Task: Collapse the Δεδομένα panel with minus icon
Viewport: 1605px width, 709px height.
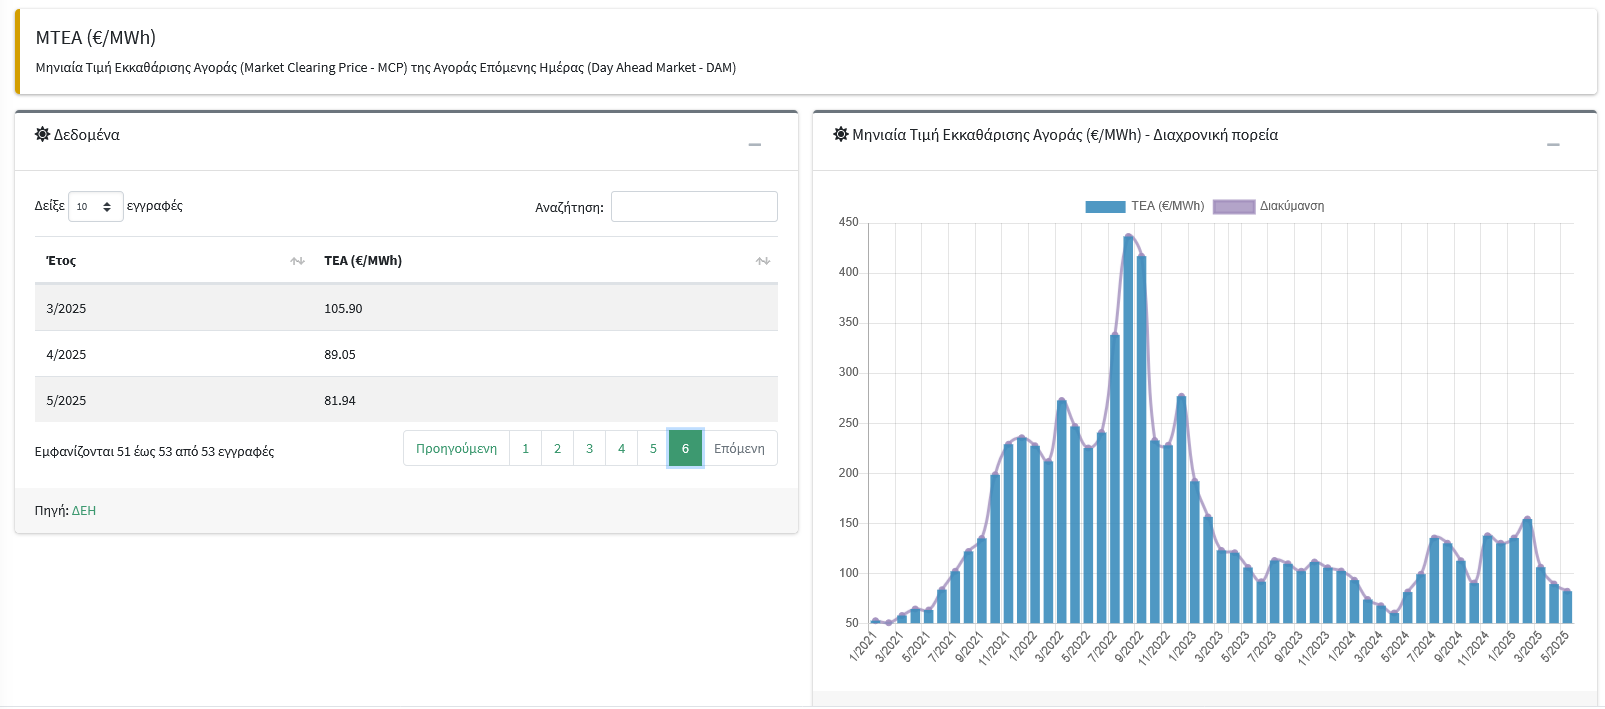Action: click(x=755, y=145)
